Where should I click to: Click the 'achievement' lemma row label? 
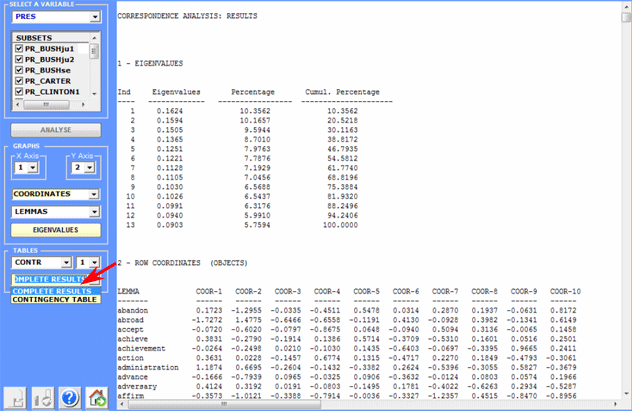pos(141,349)
